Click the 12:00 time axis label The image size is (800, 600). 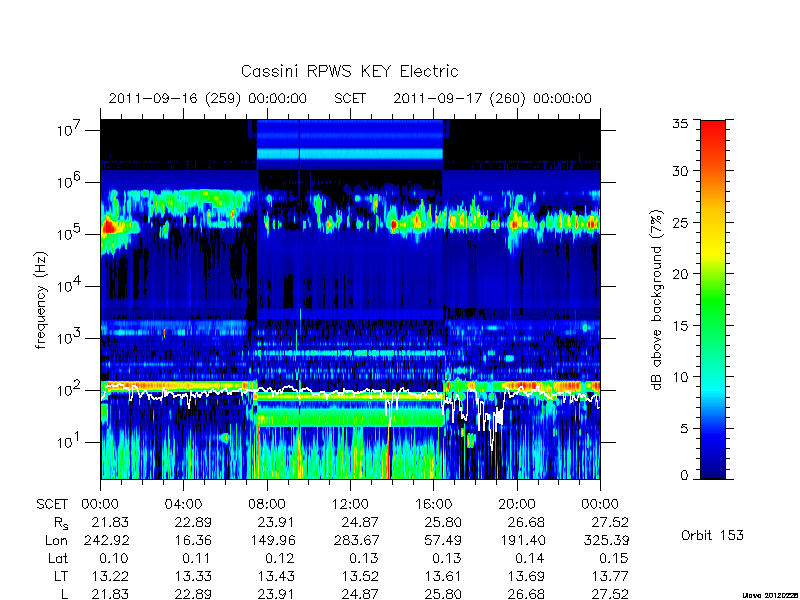(350, 505)
